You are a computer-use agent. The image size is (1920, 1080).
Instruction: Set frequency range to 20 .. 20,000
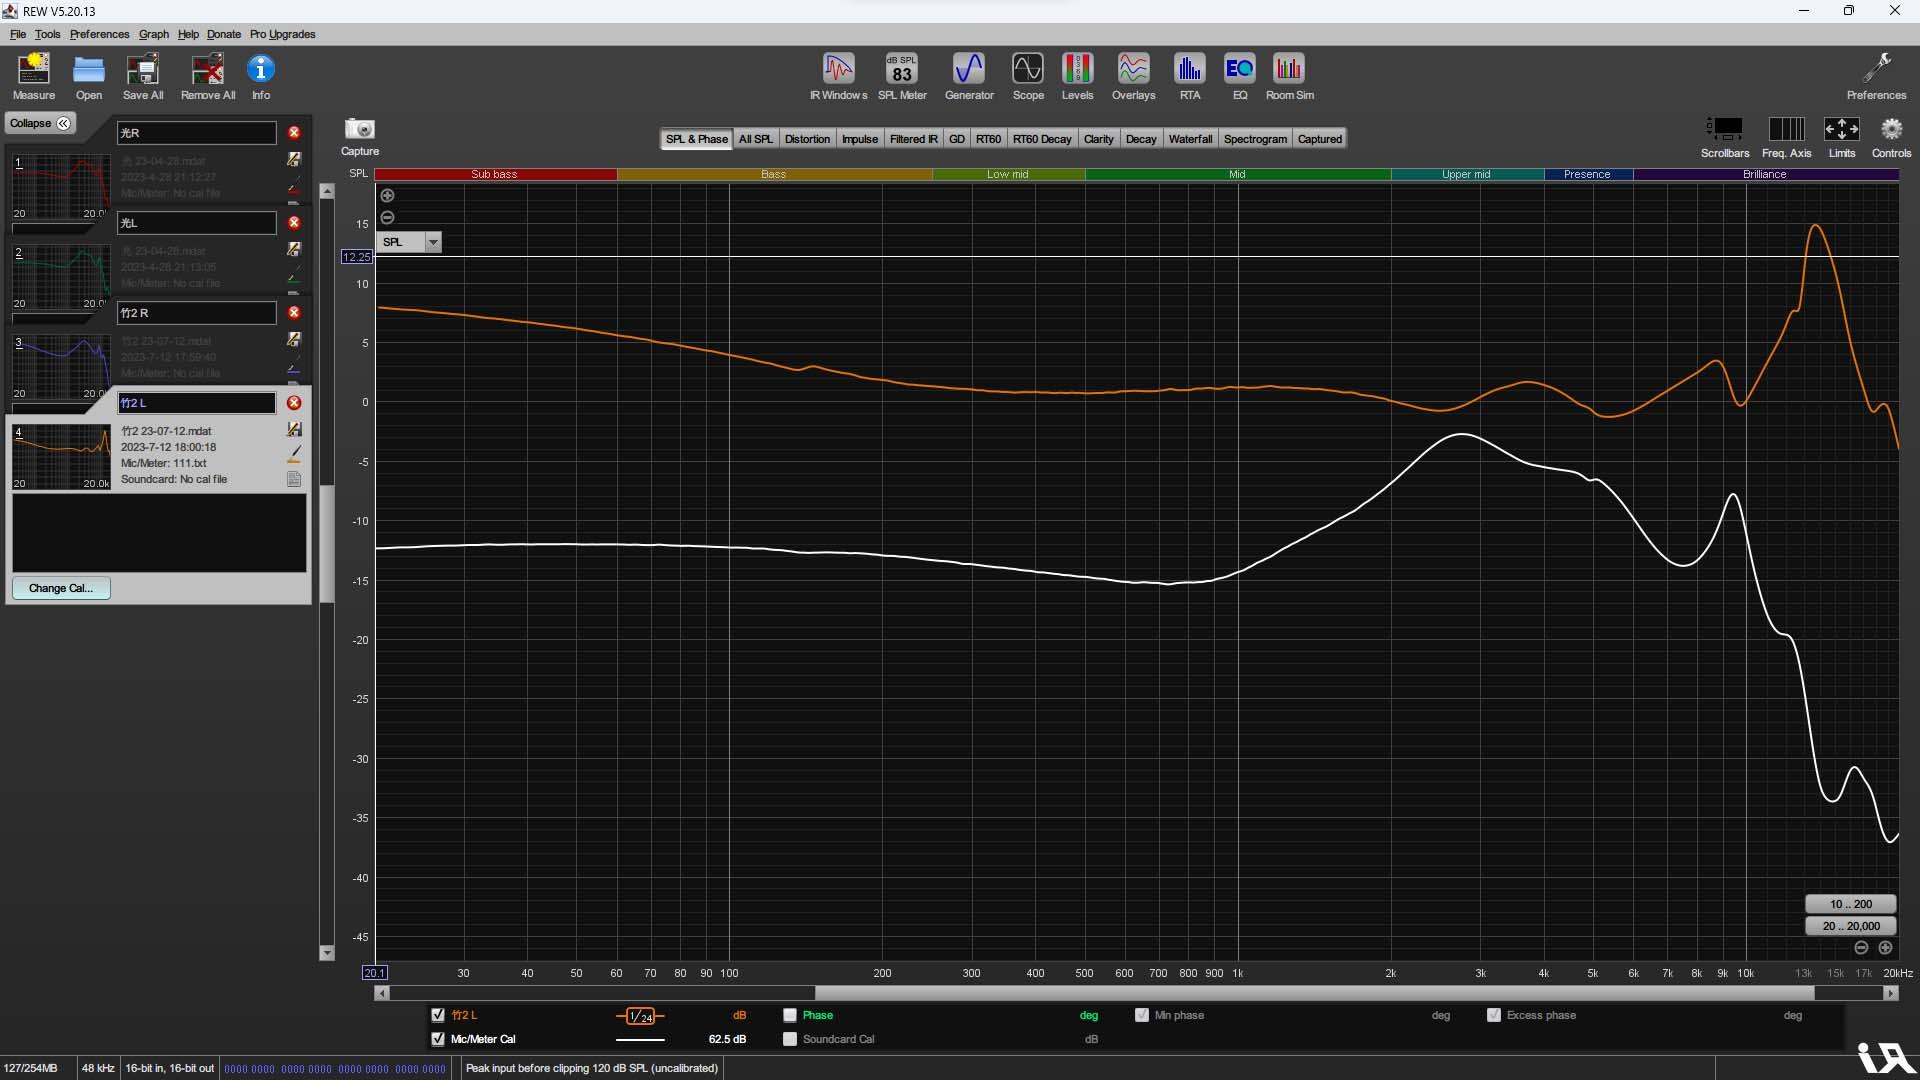point(1850,926)
